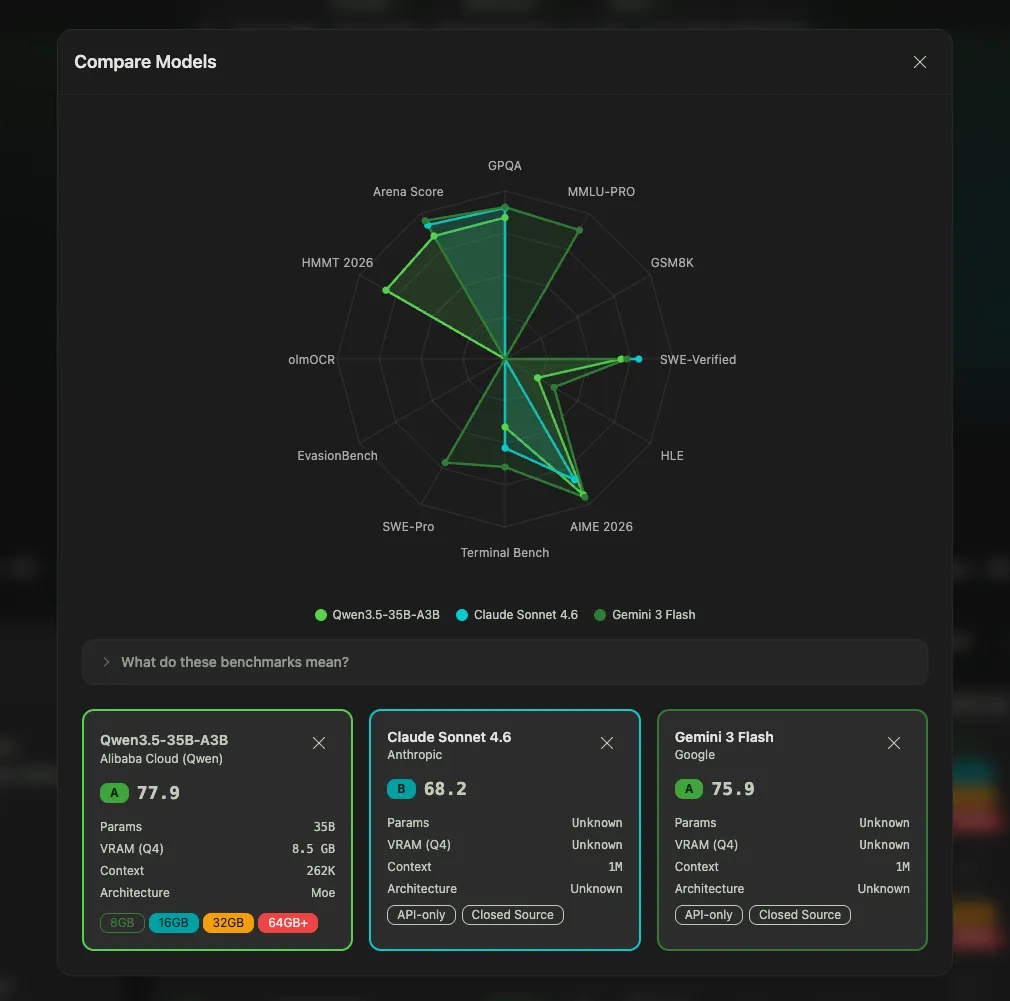This screenshot has height=1001, width=1010.
Task: Open the Closed Source tag on Gemini card
Action: 800,914
